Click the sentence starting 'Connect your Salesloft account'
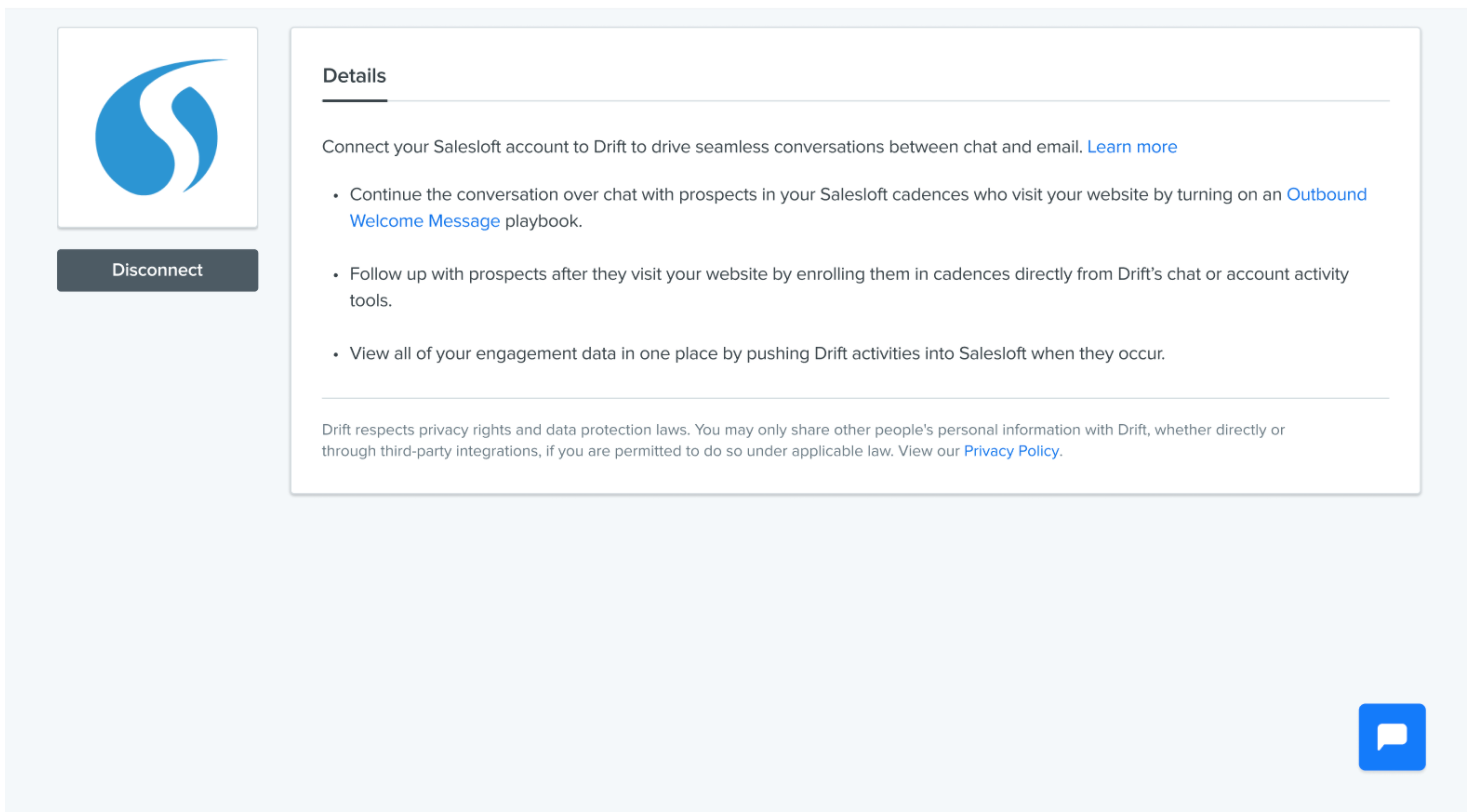 703,147
